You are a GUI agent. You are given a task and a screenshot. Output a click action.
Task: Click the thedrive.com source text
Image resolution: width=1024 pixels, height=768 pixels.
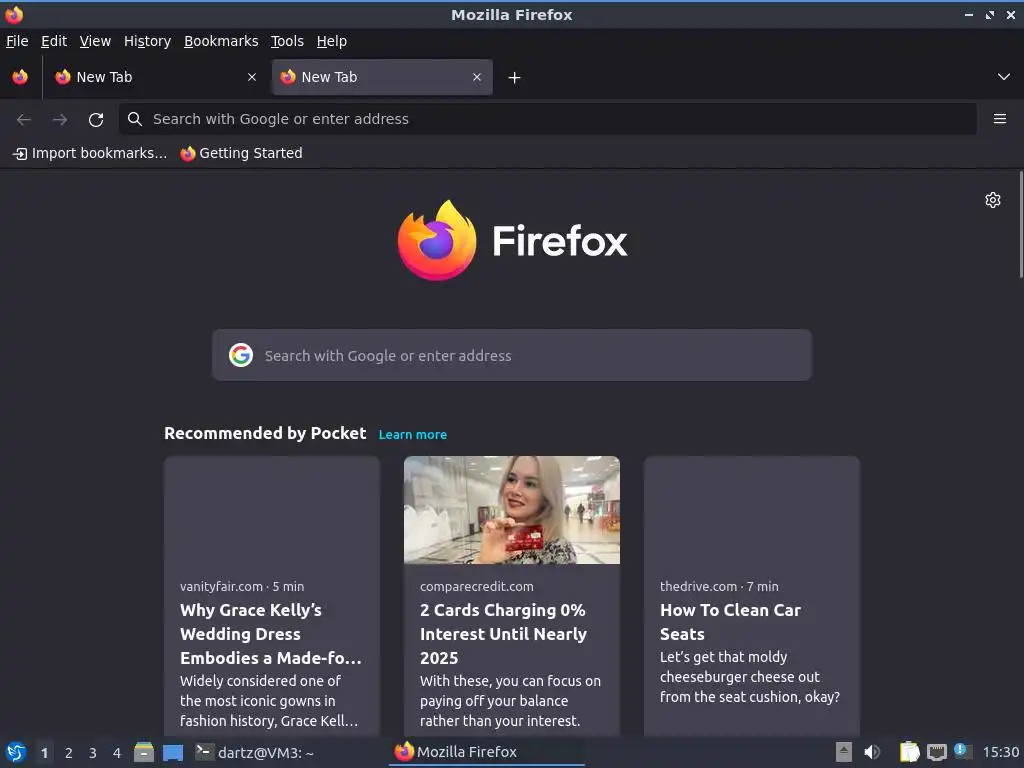click(x=698, y=586)
